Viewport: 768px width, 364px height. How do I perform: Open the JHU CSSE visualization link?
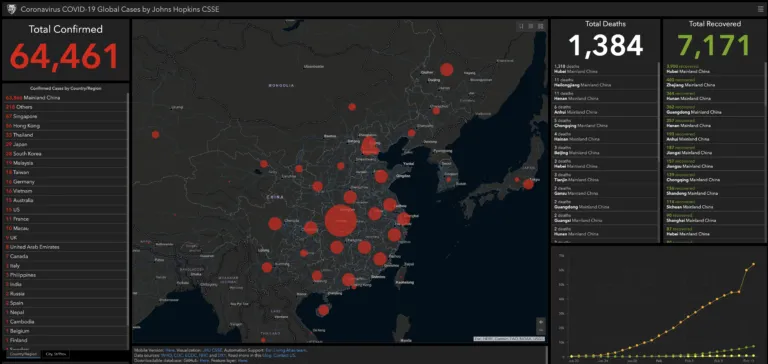[x=212, y=350]
